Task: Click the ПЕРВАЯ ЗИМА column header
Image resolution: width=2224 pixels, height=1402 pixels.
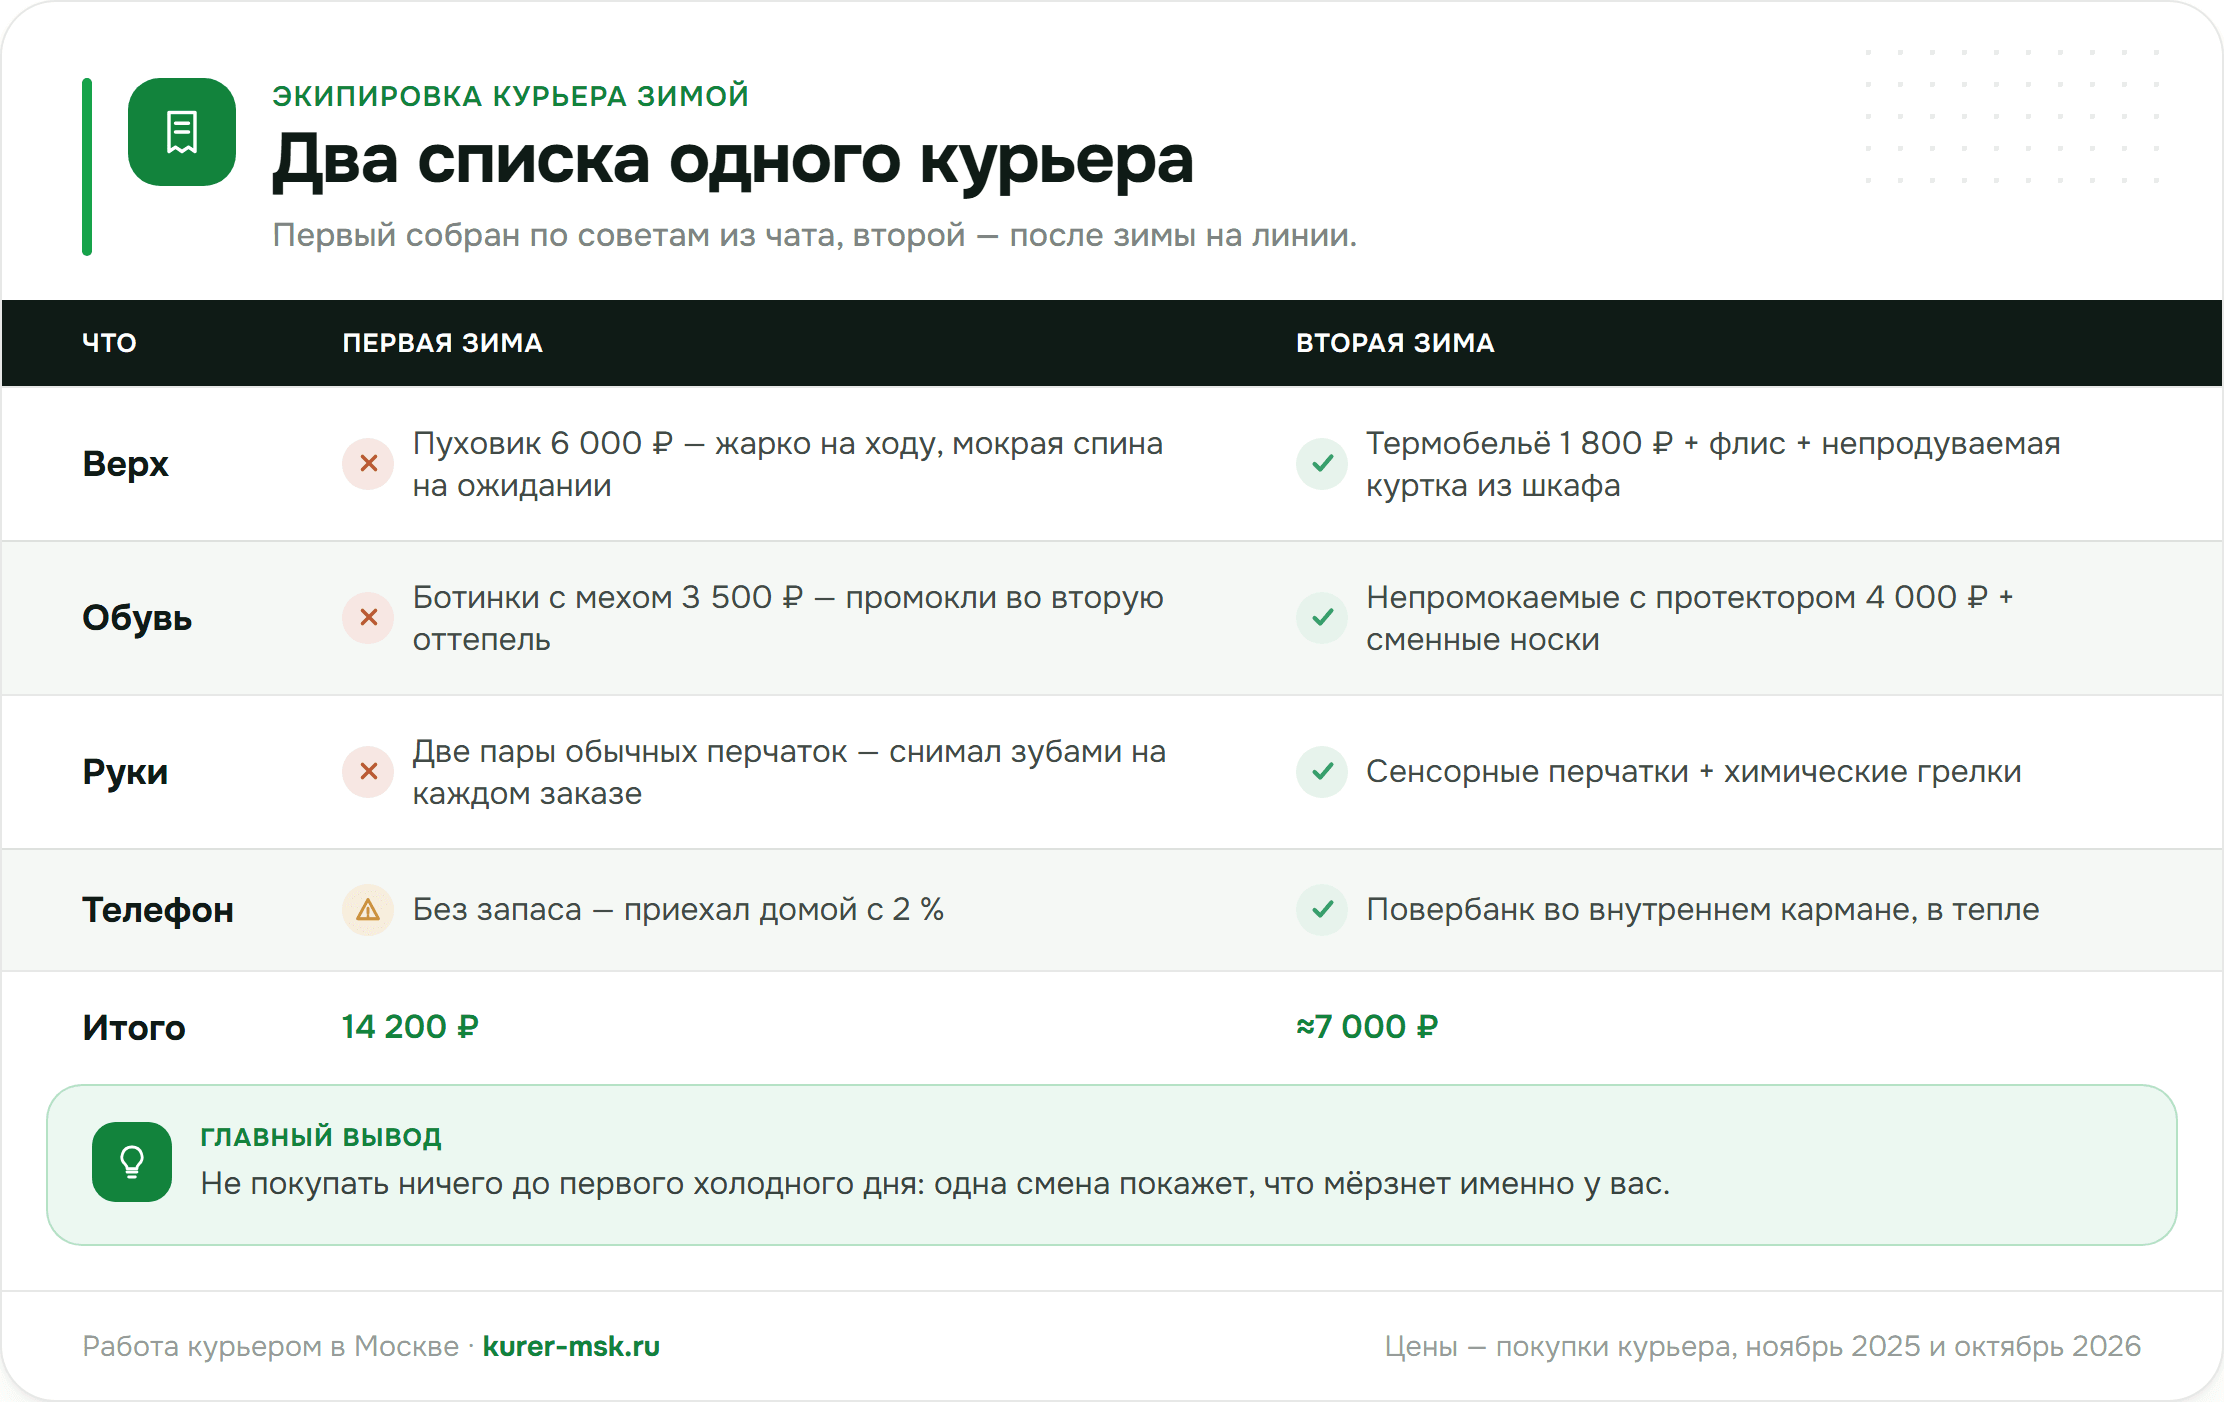Action: click(x=442, y=343)
